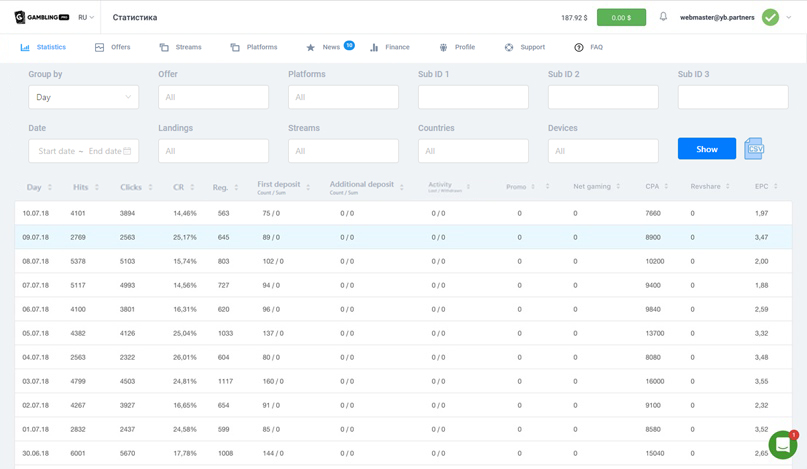Image resolution: width=807 pixels, height=469 pixels.
Task: Open the Countries filter dropdown
Action: tap(473, 151)
